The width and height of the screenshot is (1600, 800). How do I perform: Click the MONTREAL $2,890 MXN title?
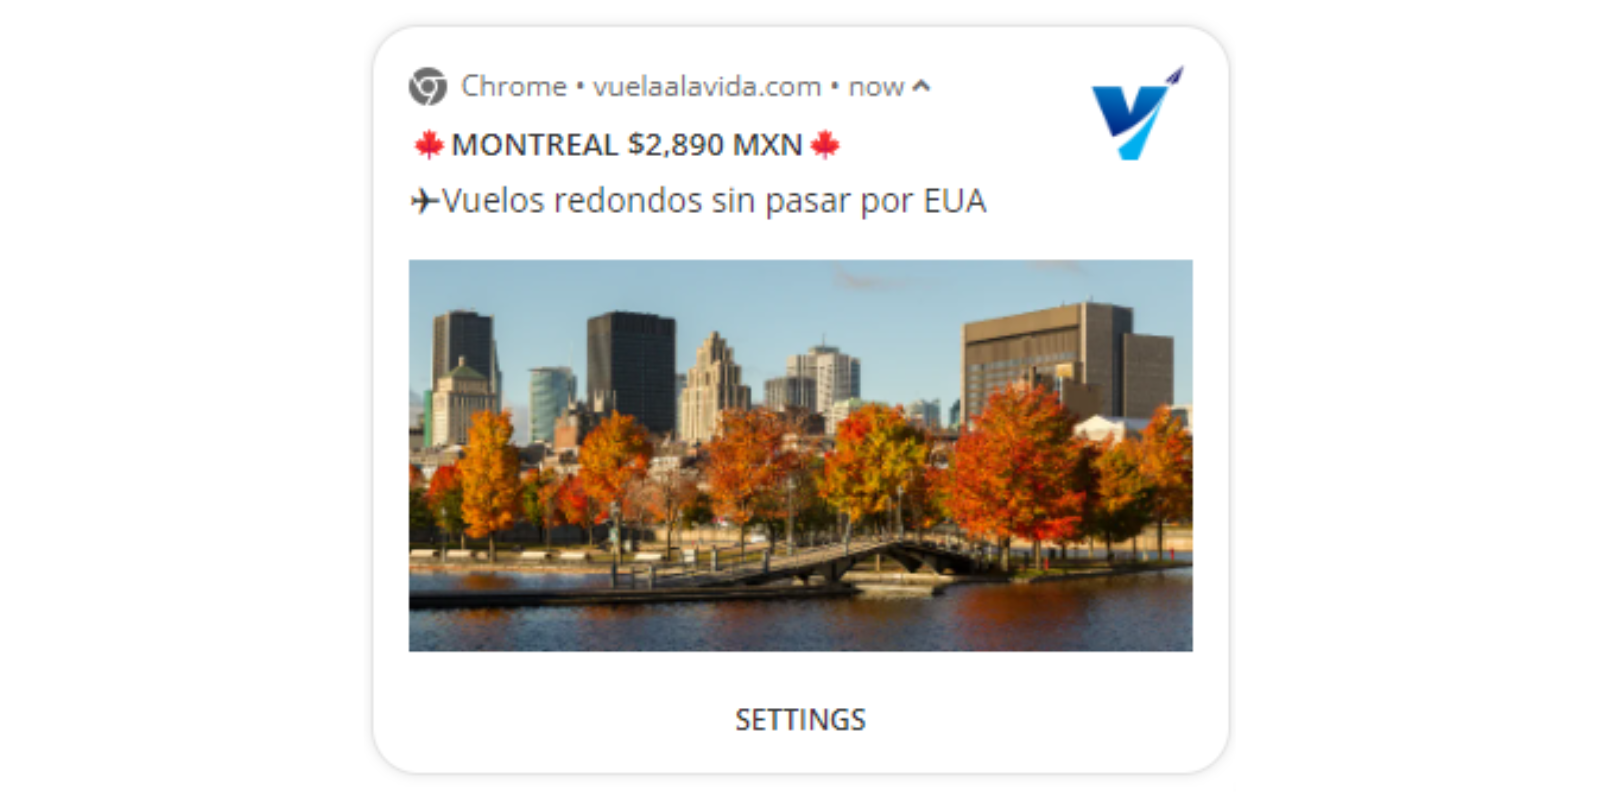(x=627, y=145)
